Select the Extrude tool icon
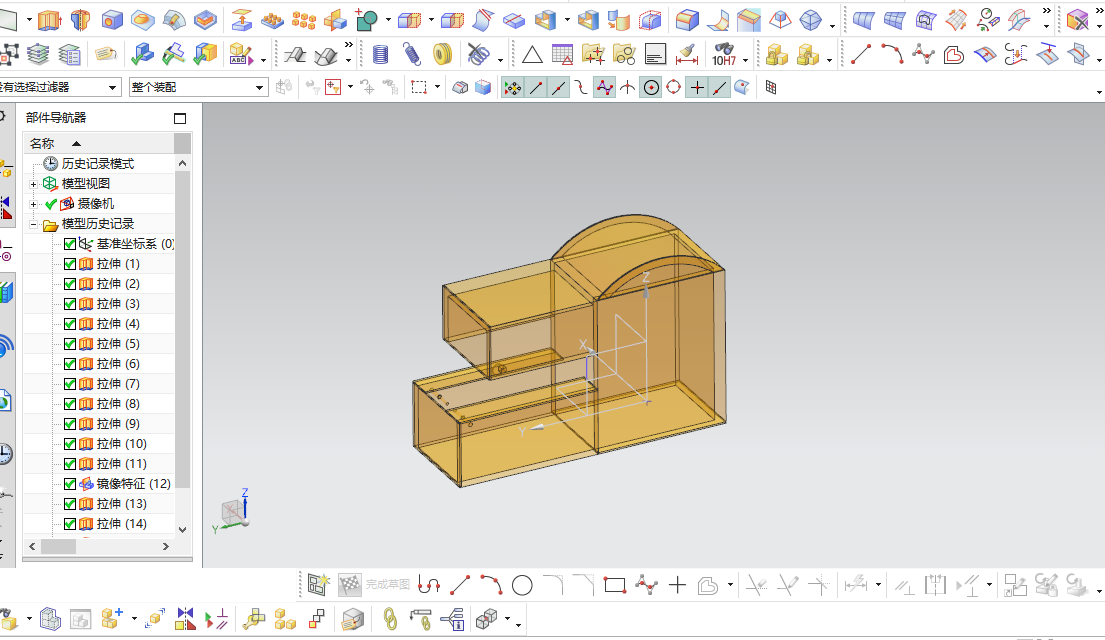 (50, 19)
